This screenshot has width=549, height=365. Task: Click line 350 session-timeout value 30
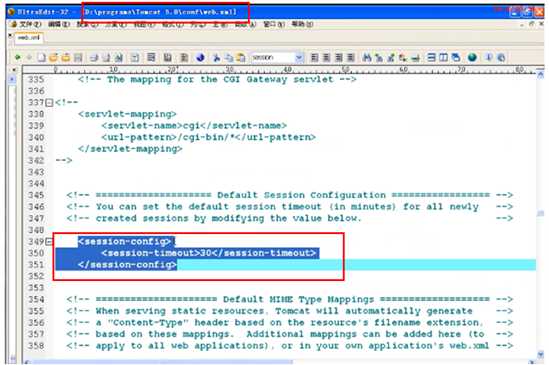(206, 253)
